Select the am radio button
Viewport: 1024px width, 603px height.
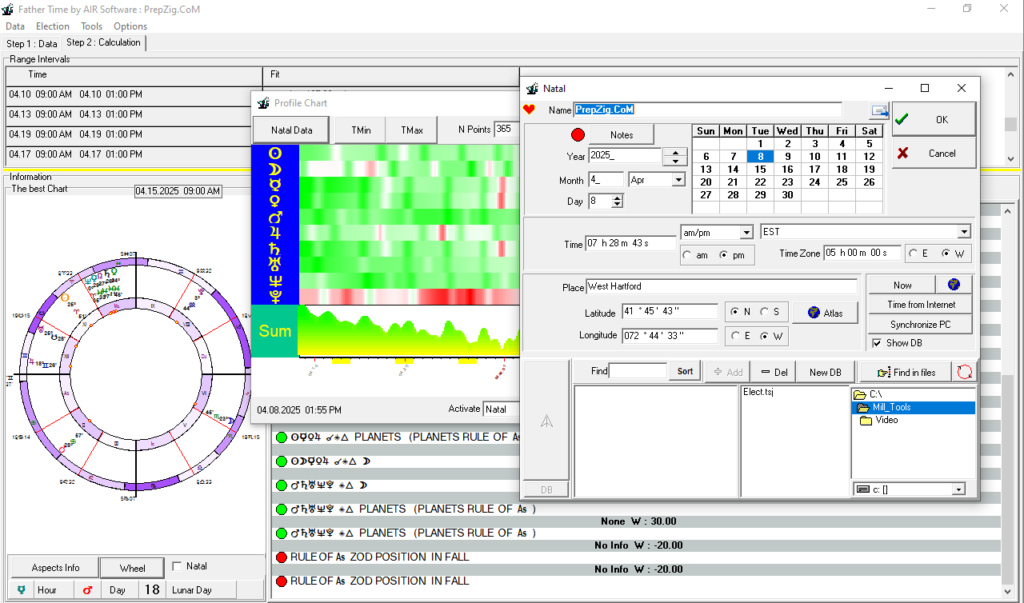pos(687,255)
